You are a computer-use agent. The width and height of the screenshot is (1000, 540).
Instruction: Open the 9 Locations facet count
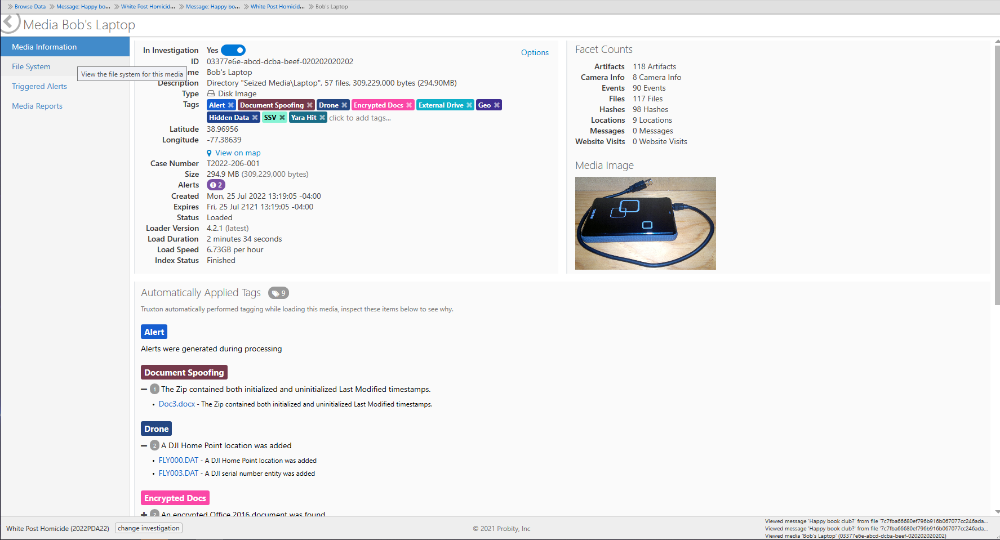[652, 120]
